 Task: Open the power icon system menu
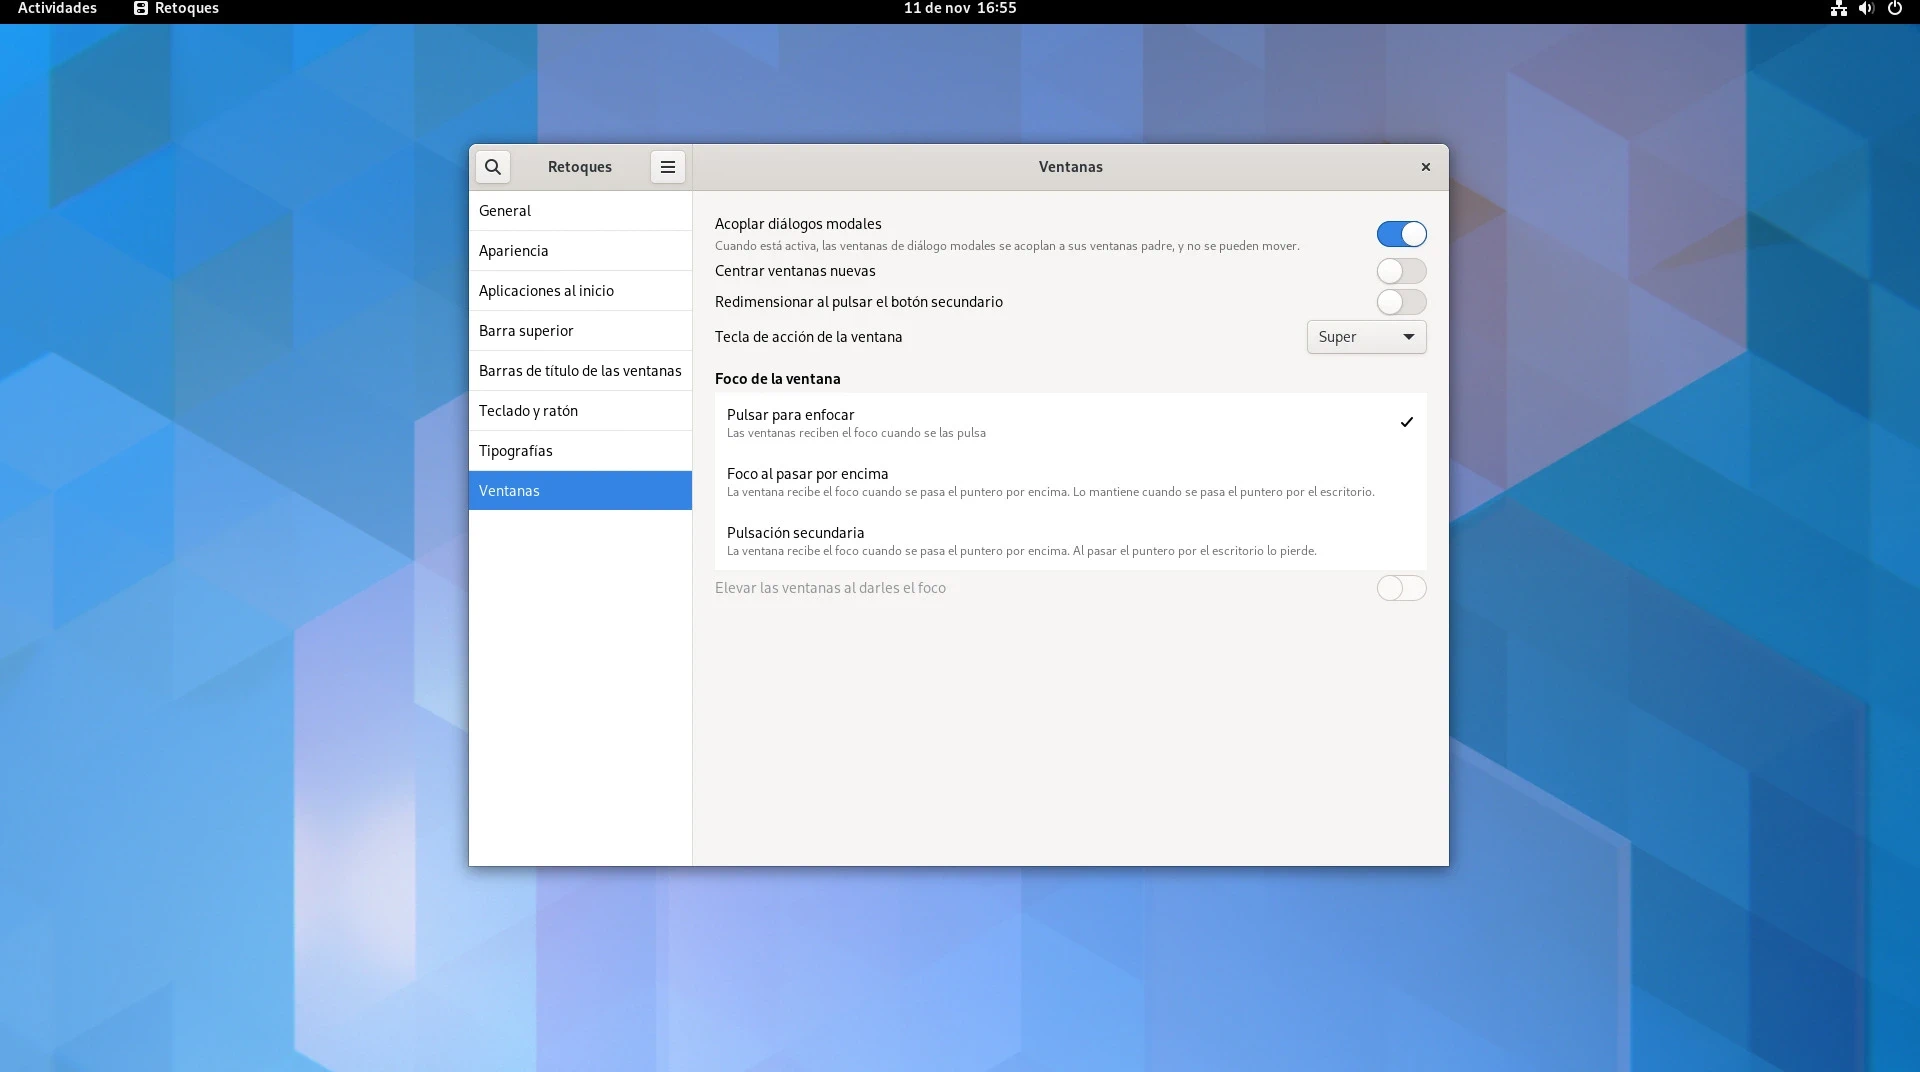pyautogui.click(x=1894, y=9)
